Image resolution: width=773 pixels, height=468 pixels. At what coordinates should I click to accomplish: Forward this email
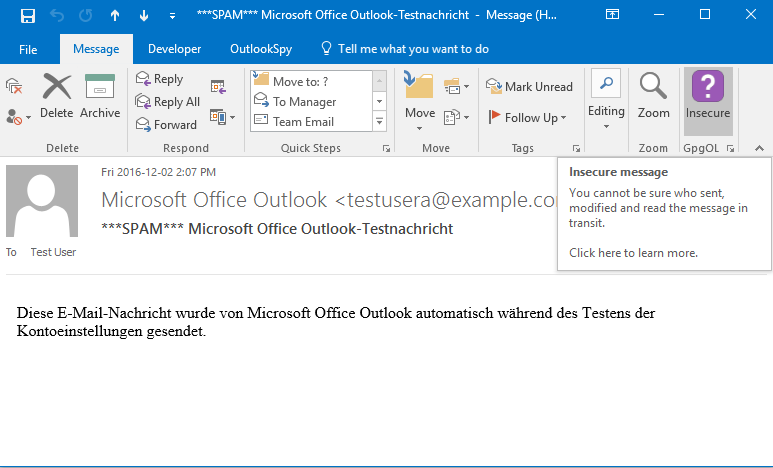point(165,125)
